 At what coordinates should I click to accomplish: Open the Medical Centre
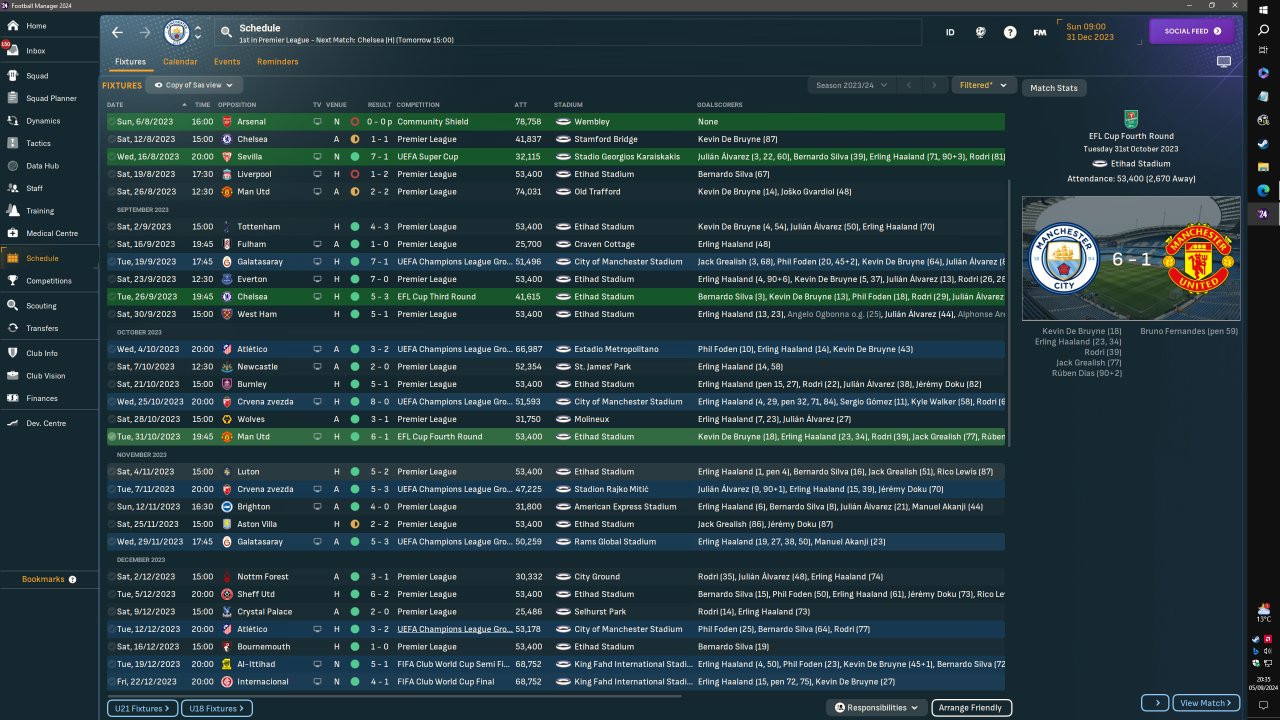[50, 233]
